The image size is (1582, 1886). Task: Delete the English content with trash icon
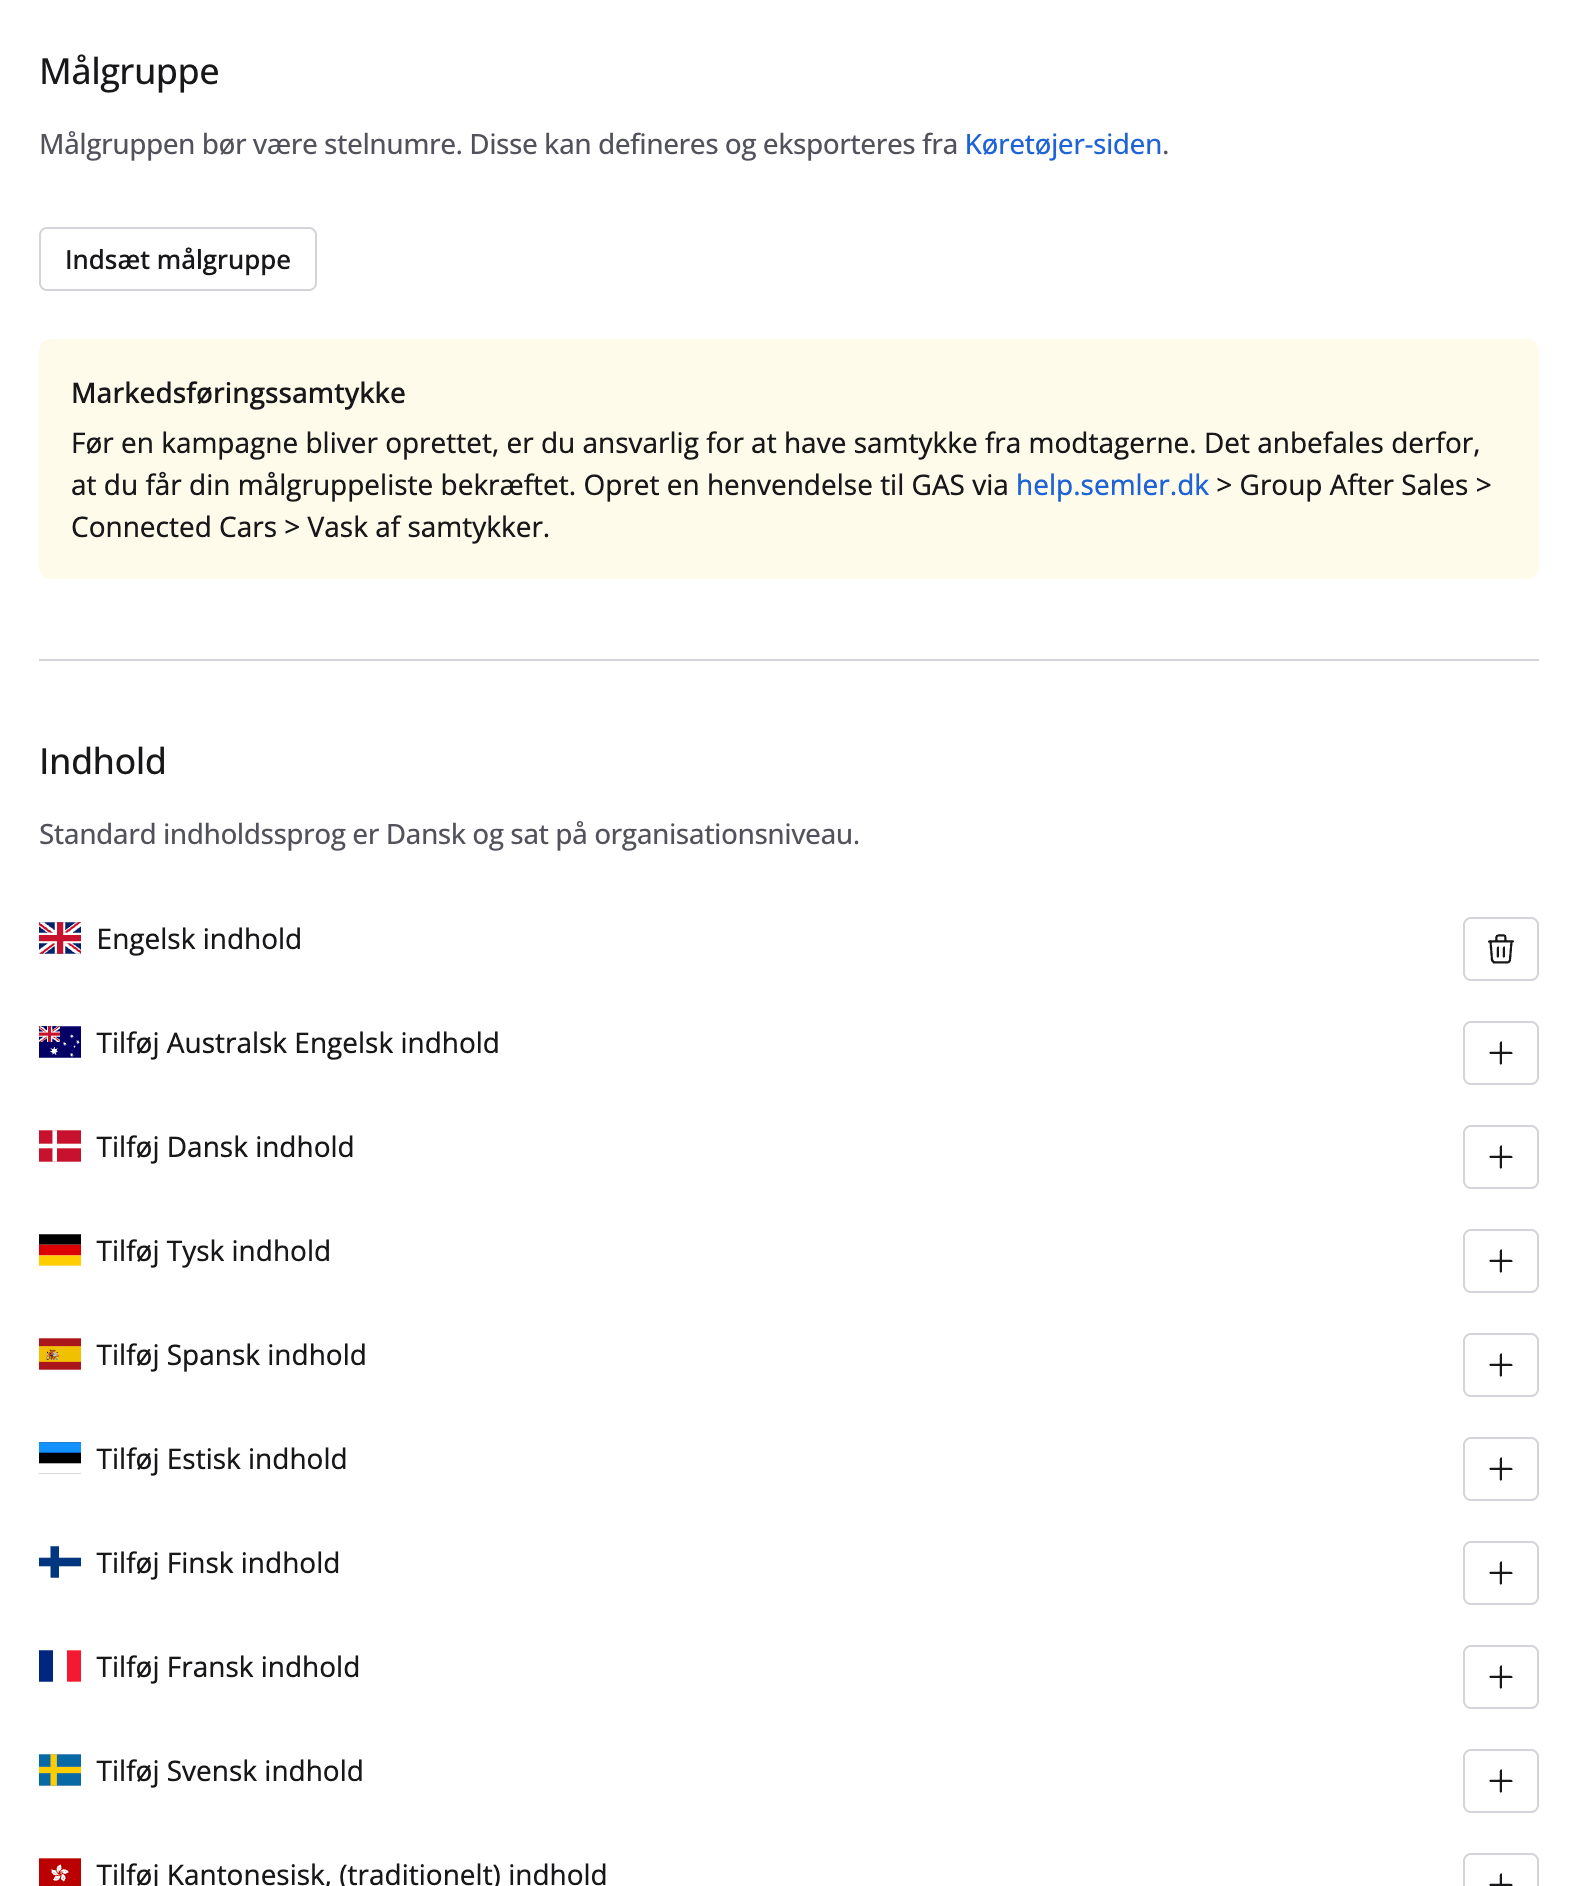[x=1500, y=949]
